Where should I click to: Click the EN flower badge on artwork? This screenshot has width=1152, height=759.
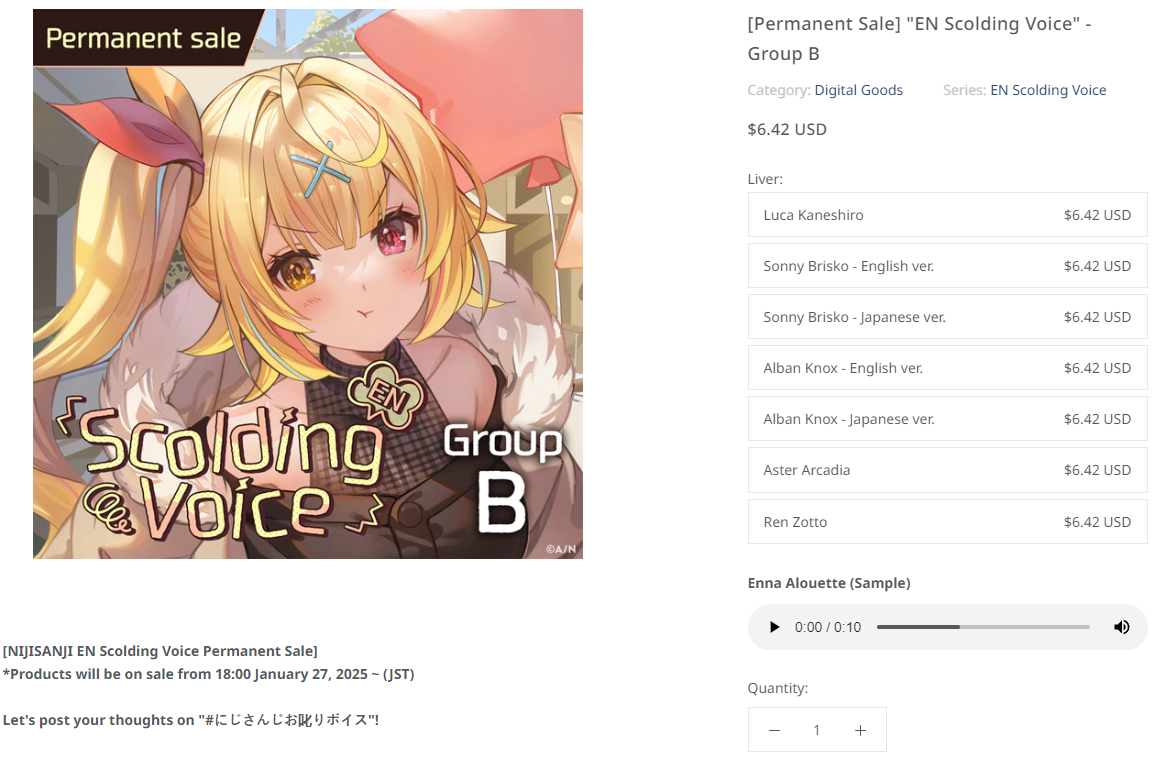click(386, 395)
